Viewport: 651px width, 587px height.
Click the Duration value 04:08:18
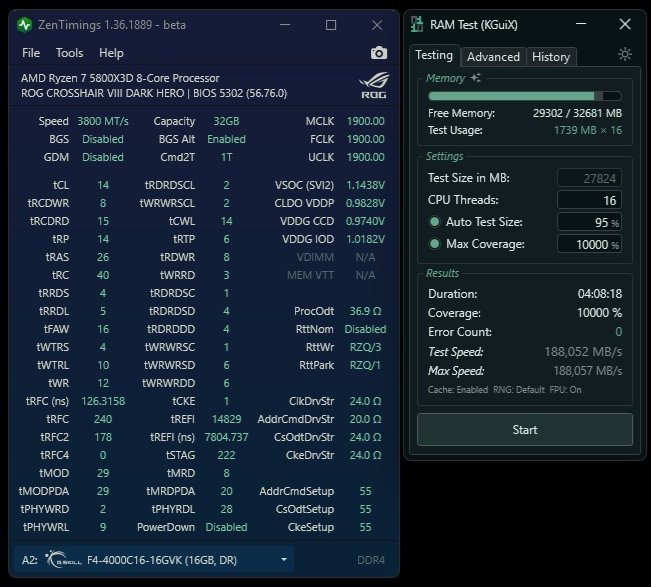click(x=600, y=294)
